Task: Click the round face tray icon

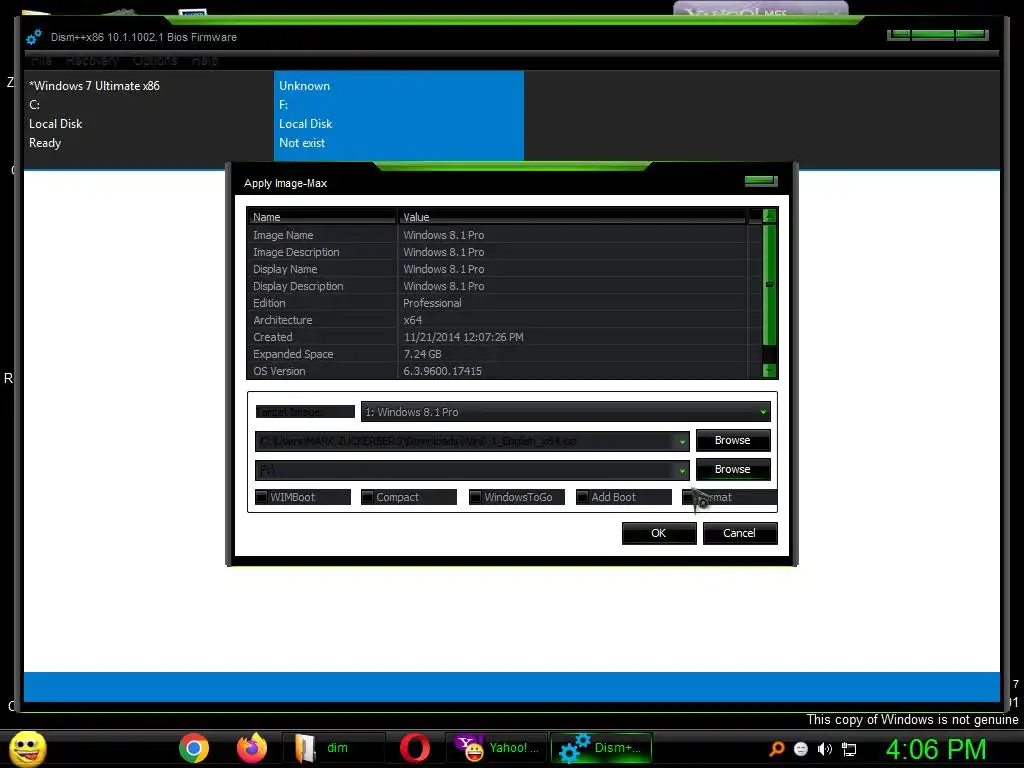Action: [x=801, y=749]
